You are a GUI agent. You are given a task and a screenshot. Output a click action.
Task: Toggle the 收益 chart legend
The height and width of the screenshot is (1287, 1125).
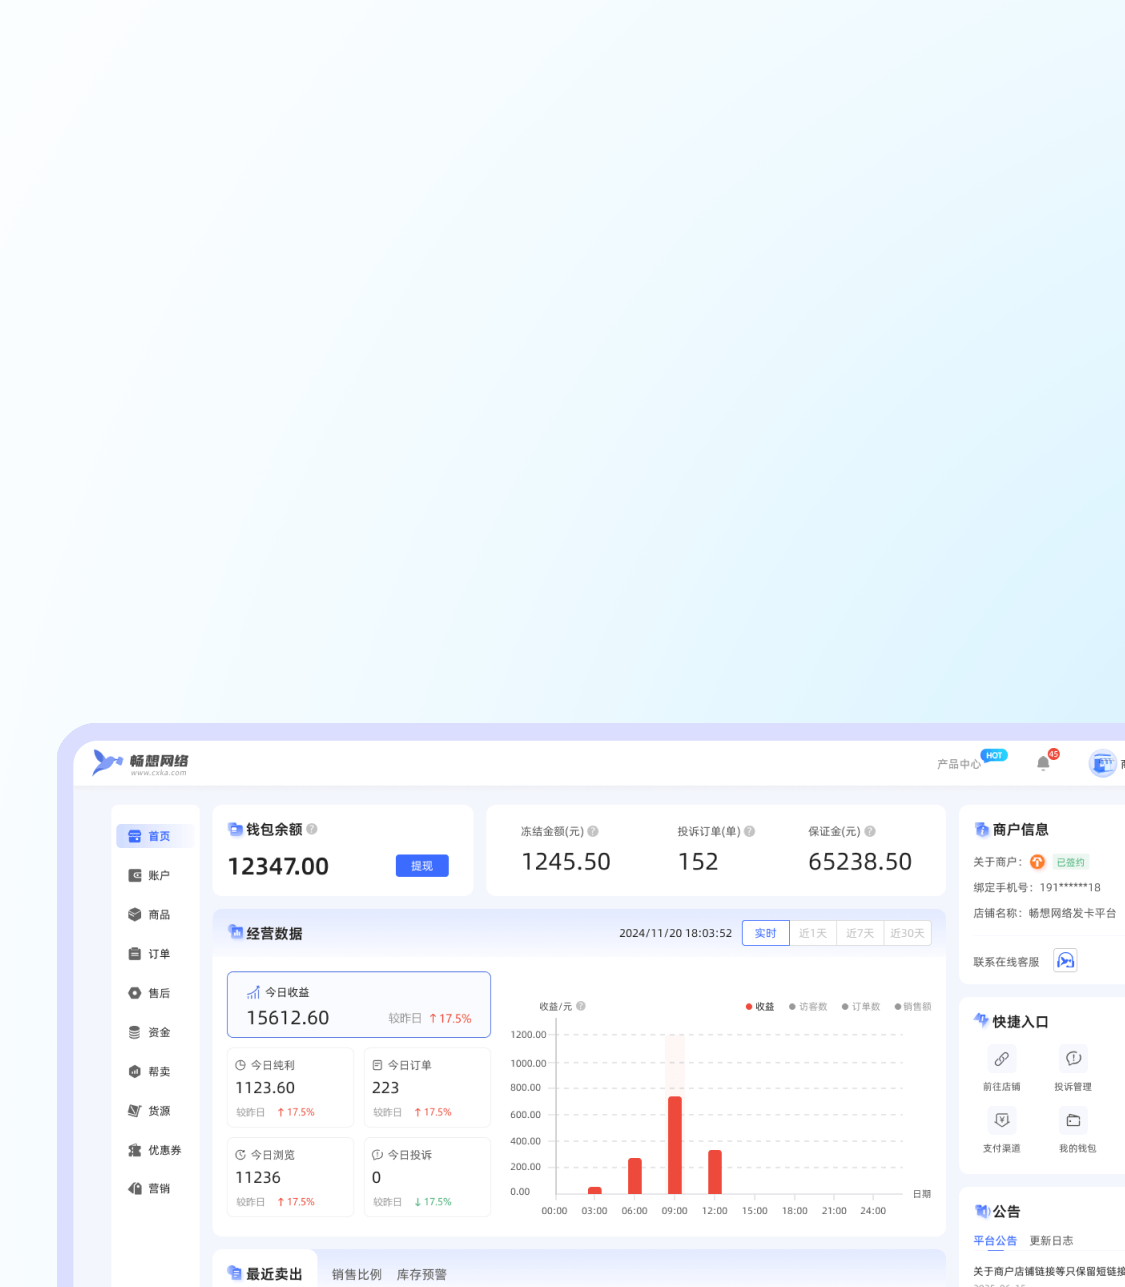click(760, 1007)
